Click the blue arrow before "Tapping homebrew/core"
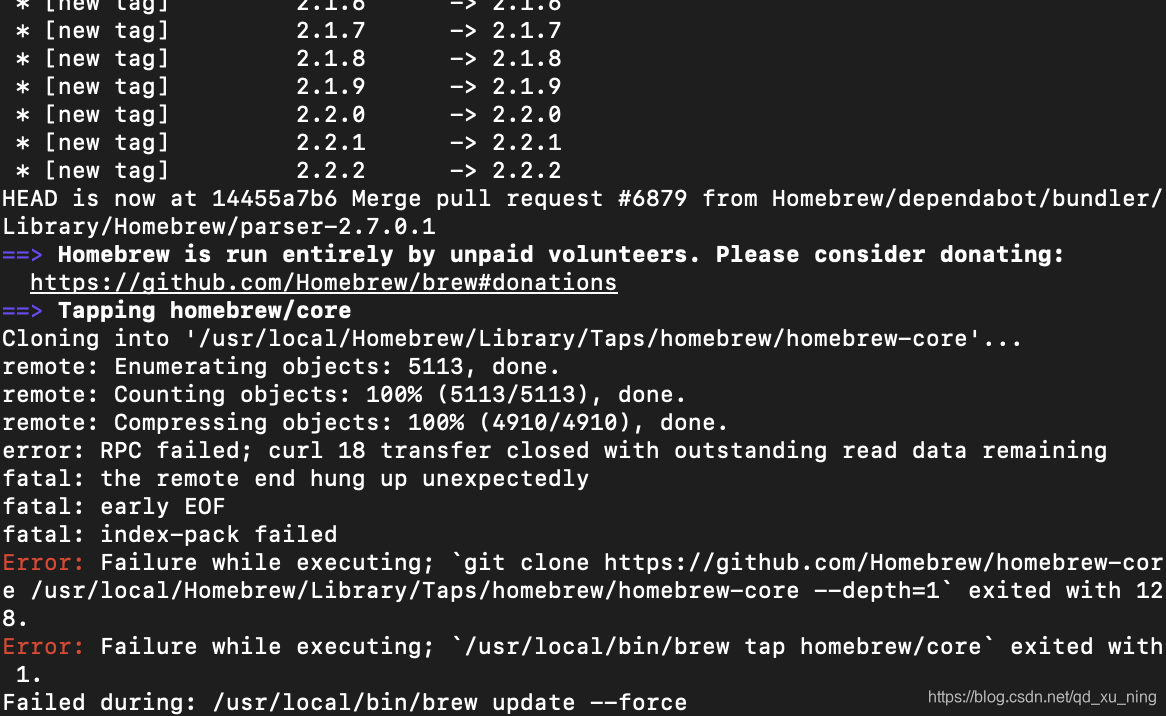Image resolution: width=1166 pixels, height=716 pixels. (x=22, y=311)
